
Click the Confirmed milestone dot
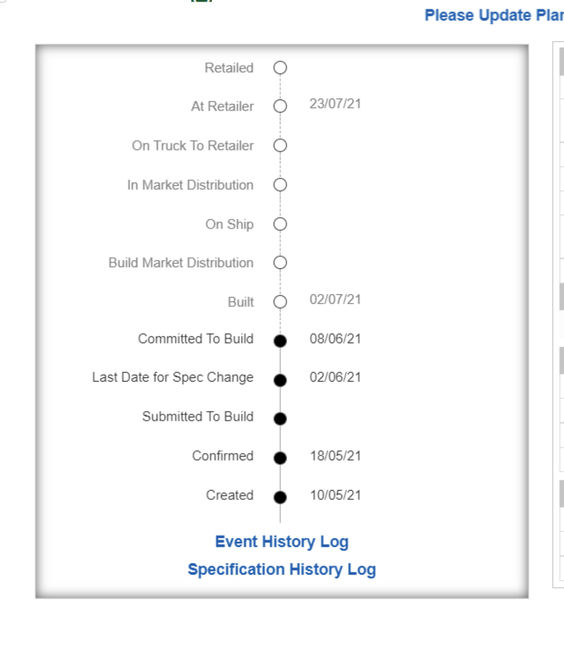pos(280,458)
